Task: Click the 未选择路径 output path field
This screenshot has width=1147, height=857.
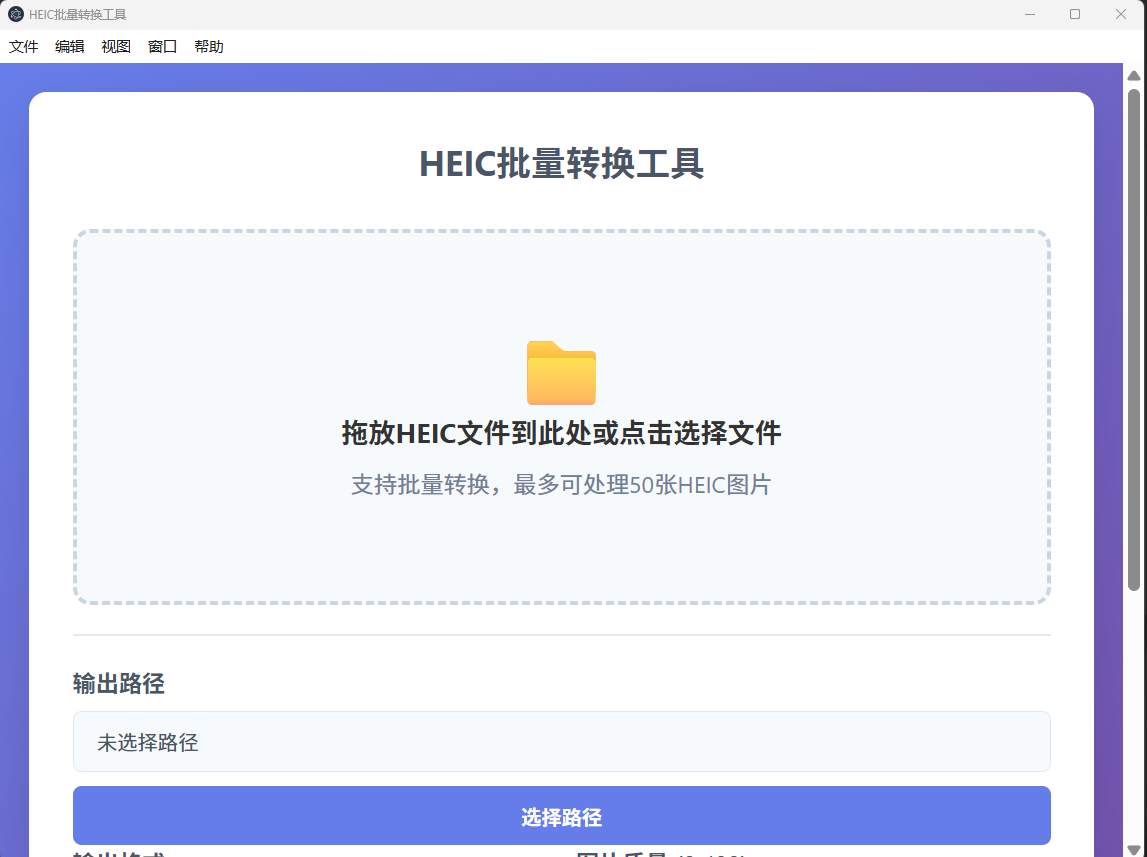Action: click(562, 741)
